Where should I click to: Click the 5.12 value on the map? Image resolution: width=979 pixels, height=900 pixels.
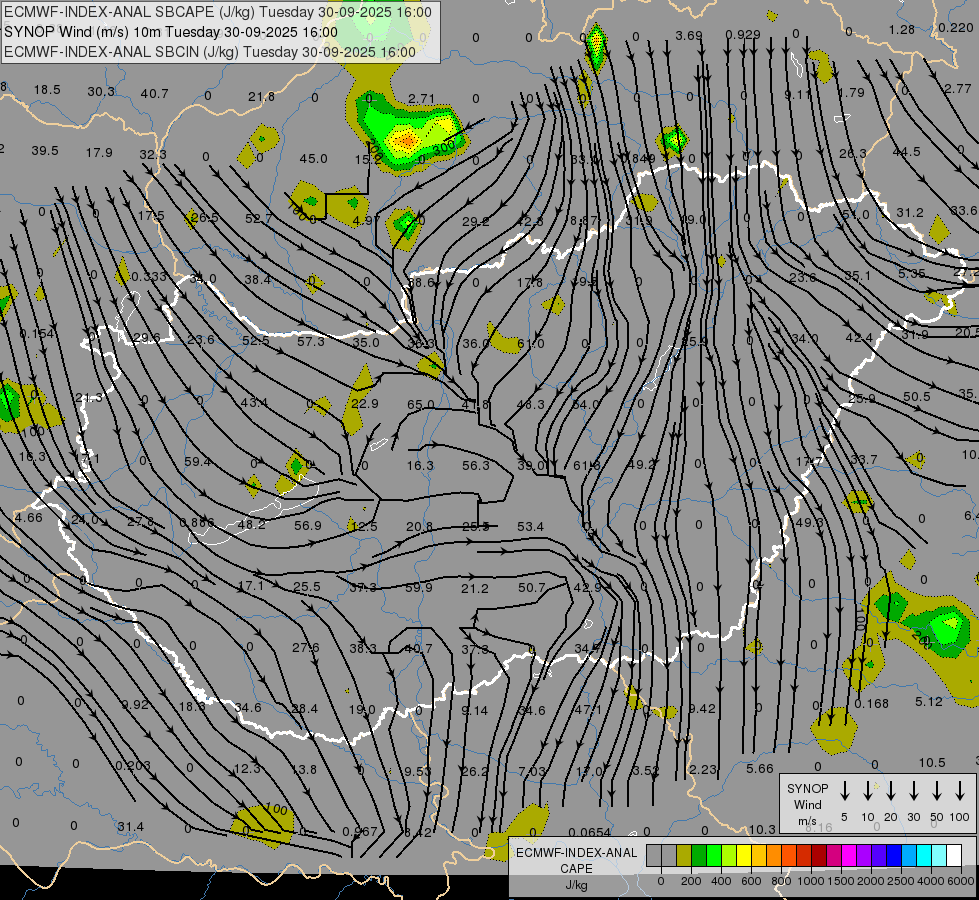pos(929,702)
